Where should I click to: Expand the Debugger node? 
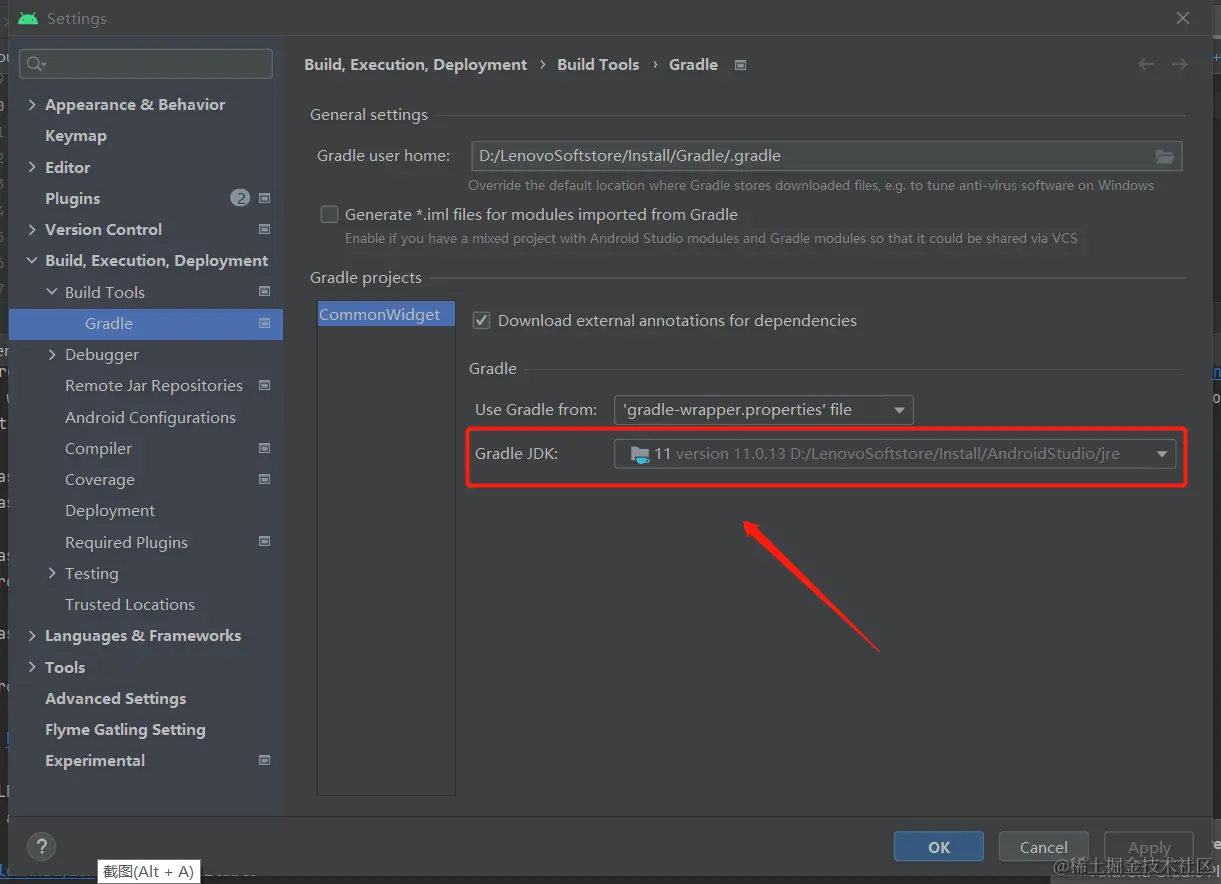point(53,354)
